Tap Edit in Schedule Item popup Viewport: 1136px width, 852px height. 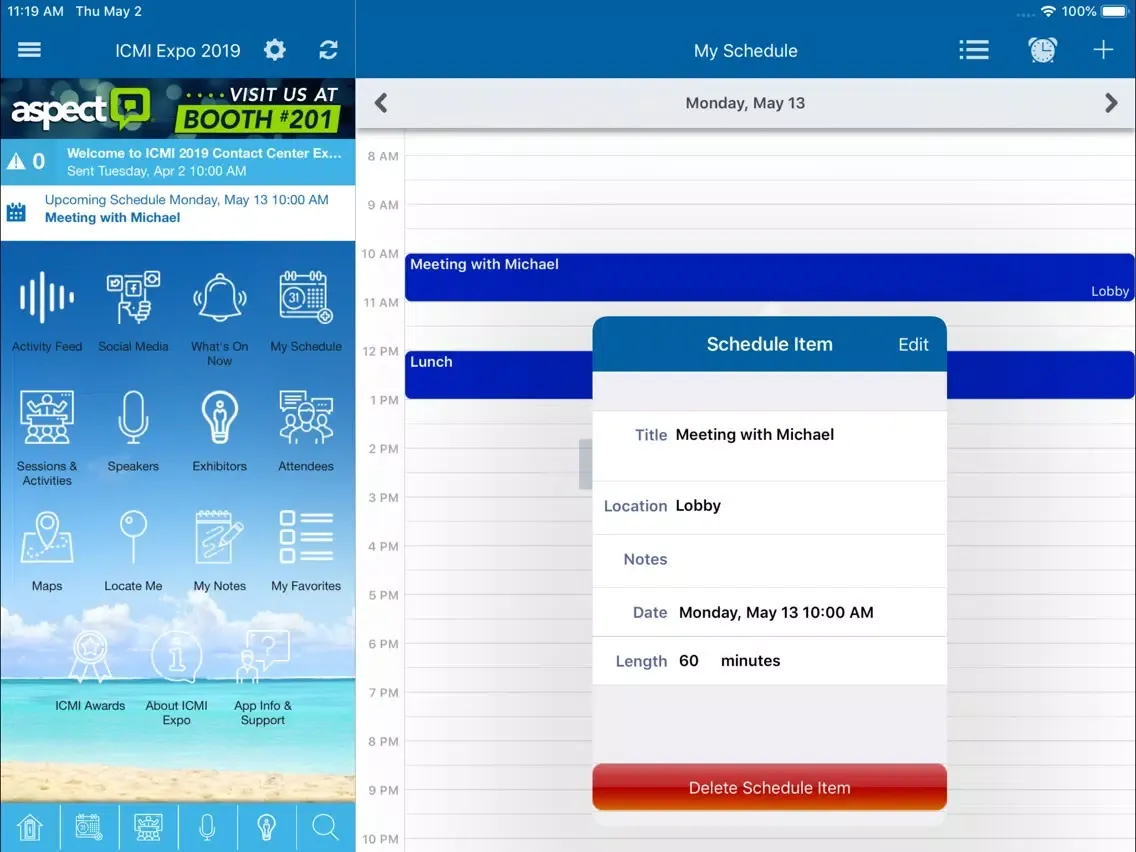click(x=913, y=344)
